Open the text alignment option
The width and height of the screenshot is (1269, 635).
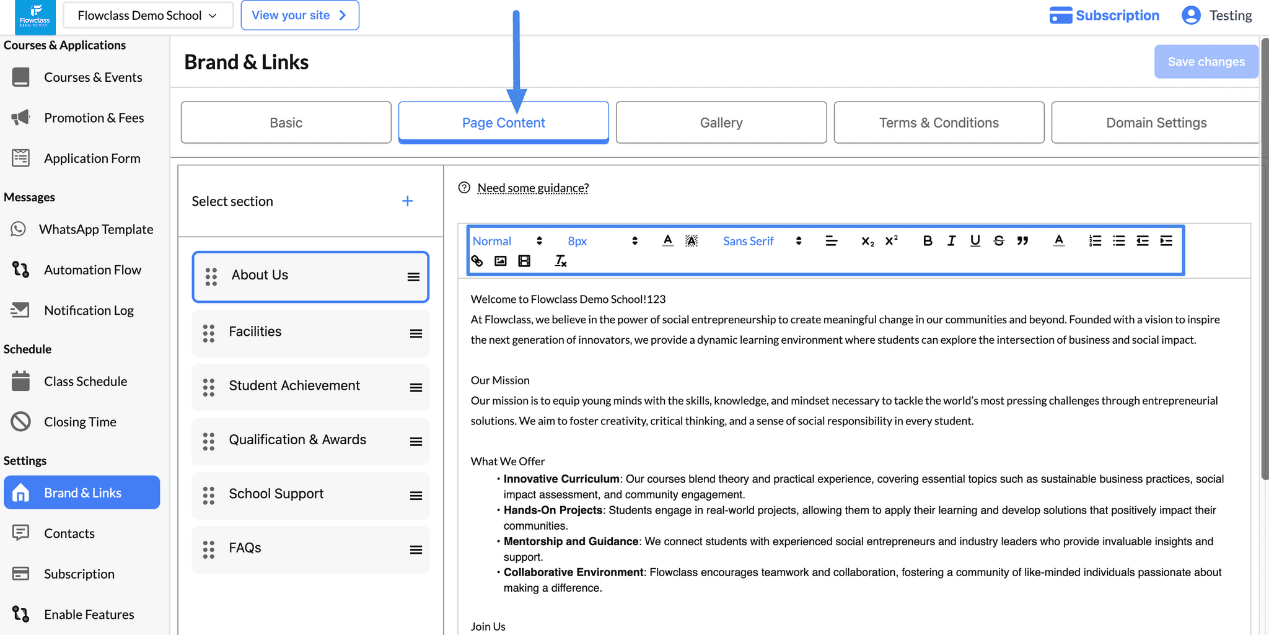(831, 241)
